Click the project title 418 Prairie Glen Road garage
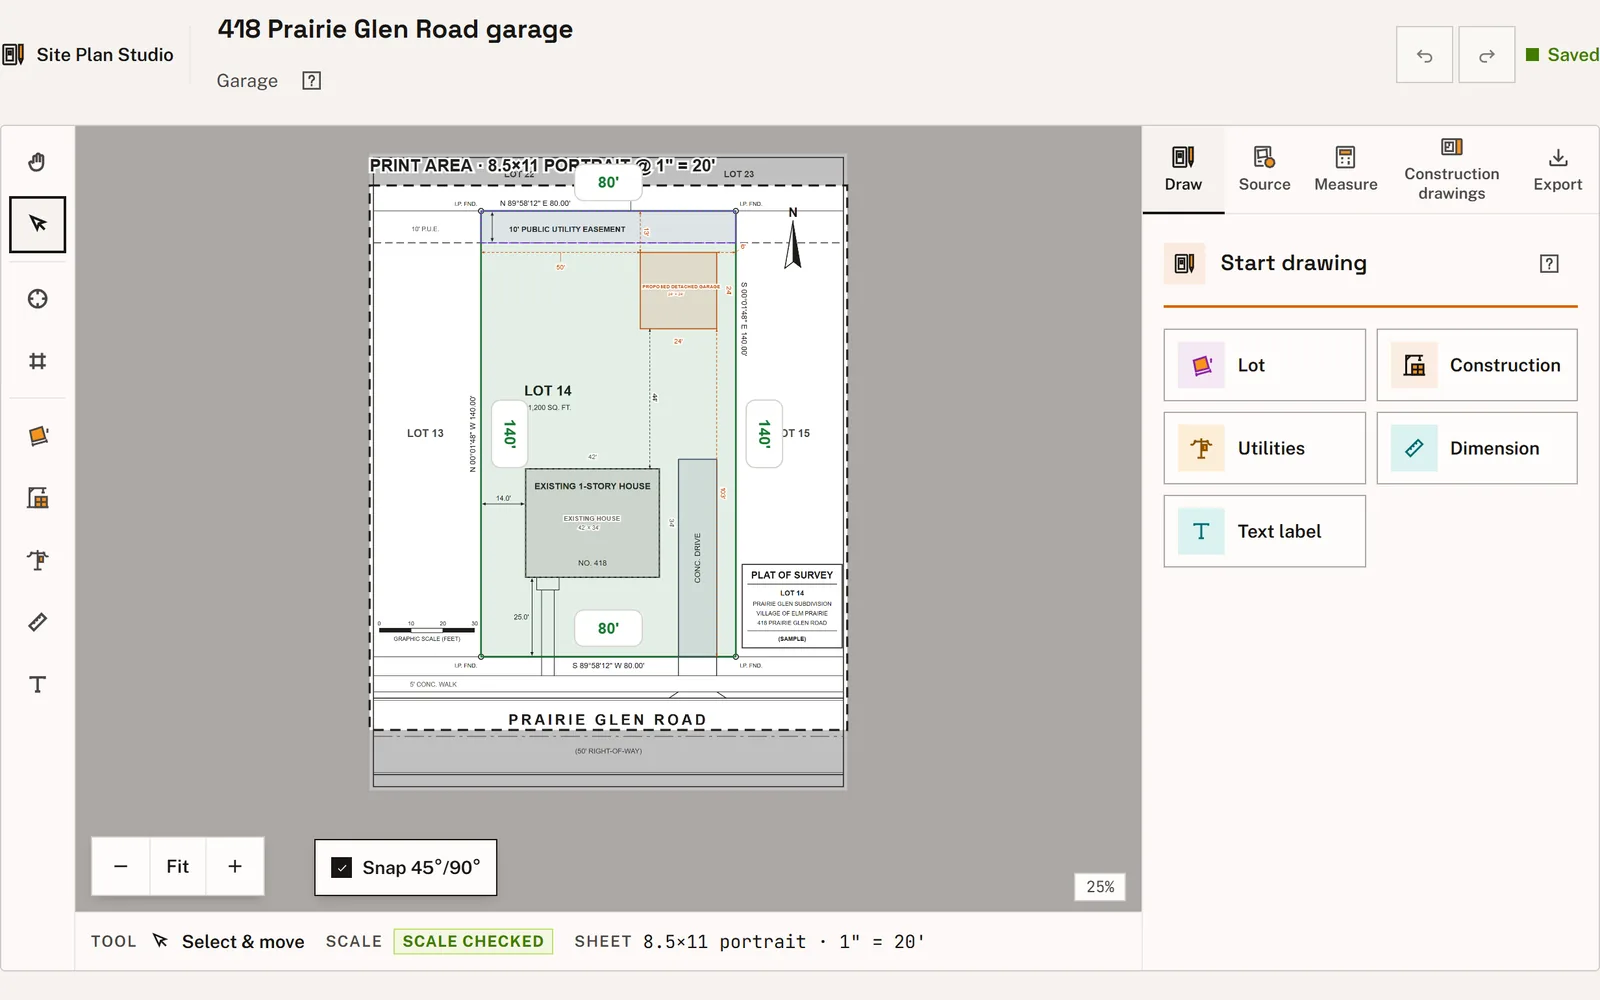 395,29
